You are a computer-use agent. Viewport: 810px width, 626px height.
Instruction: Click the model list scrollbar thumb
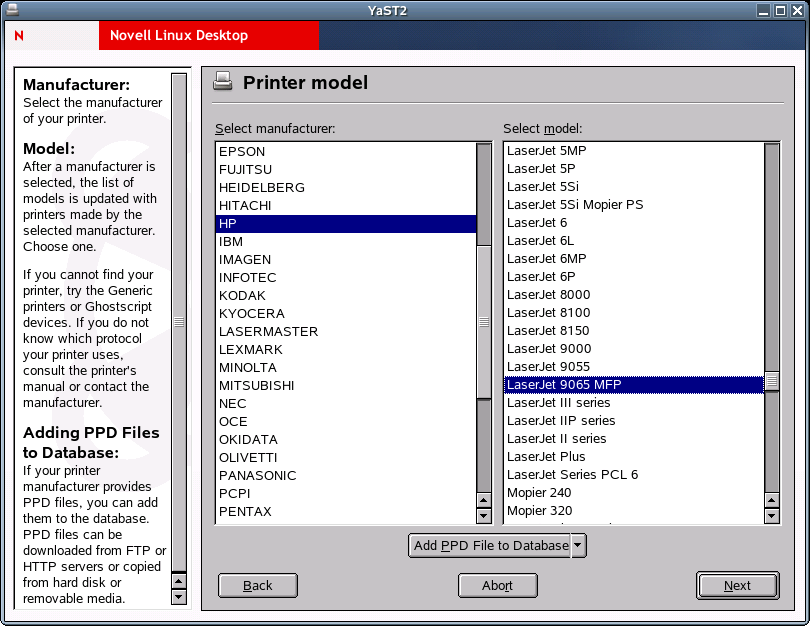(772, 381)
